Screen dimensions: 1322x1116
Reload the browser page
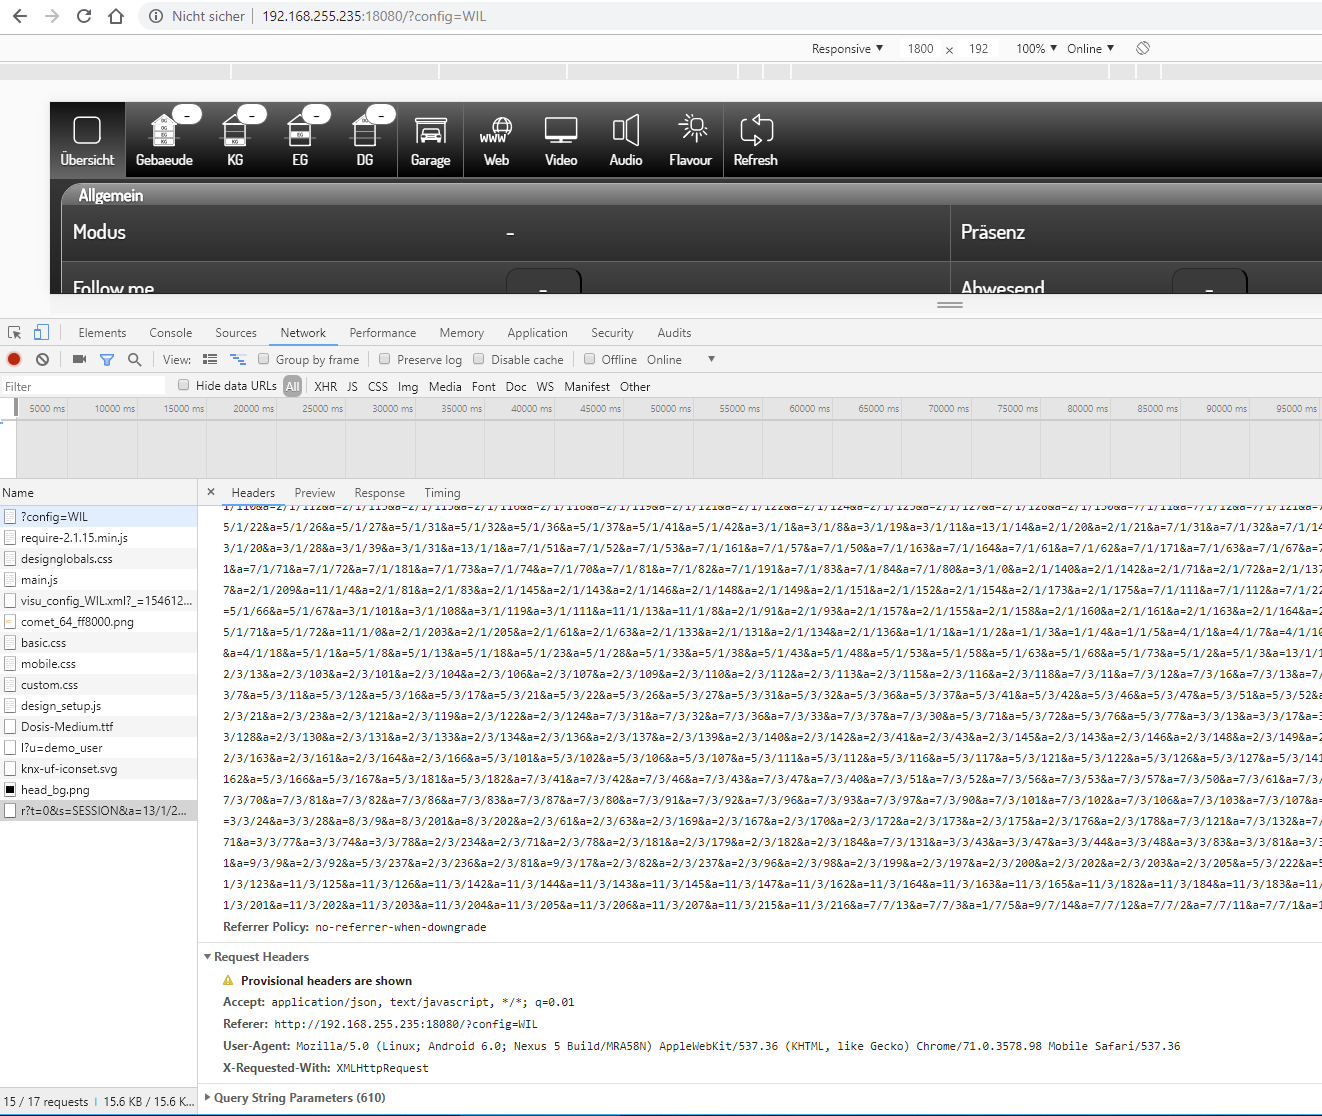click(x=84, y=16)
